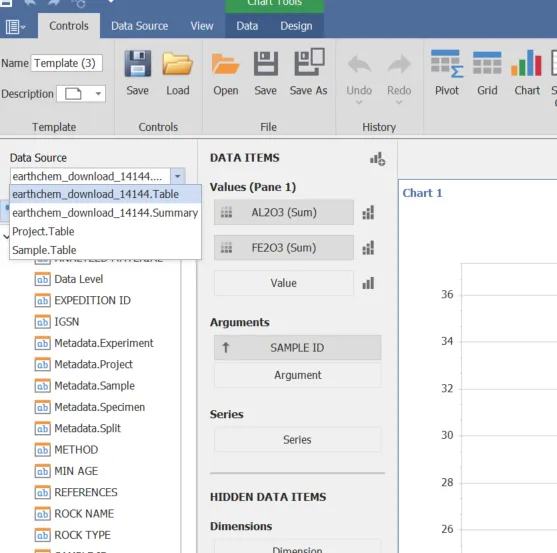
Task: Select the Metadata.Experiment field
Action: [104, 343]
